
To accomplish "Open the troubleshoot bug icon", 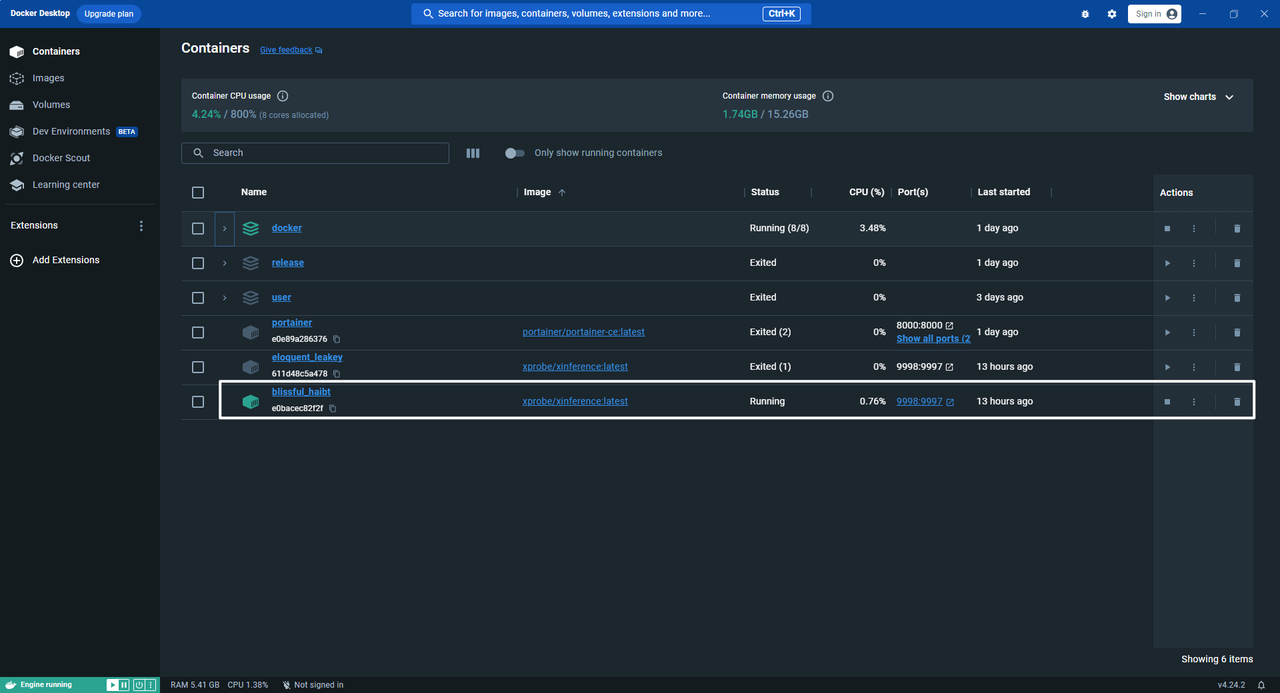I will click(x=1087, y=14).
